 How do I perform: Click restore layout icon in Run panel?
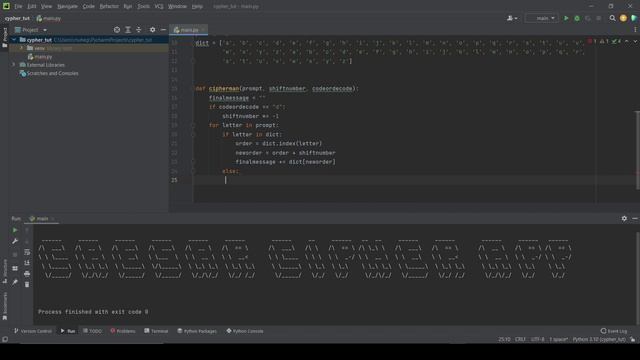coord(15,268)
